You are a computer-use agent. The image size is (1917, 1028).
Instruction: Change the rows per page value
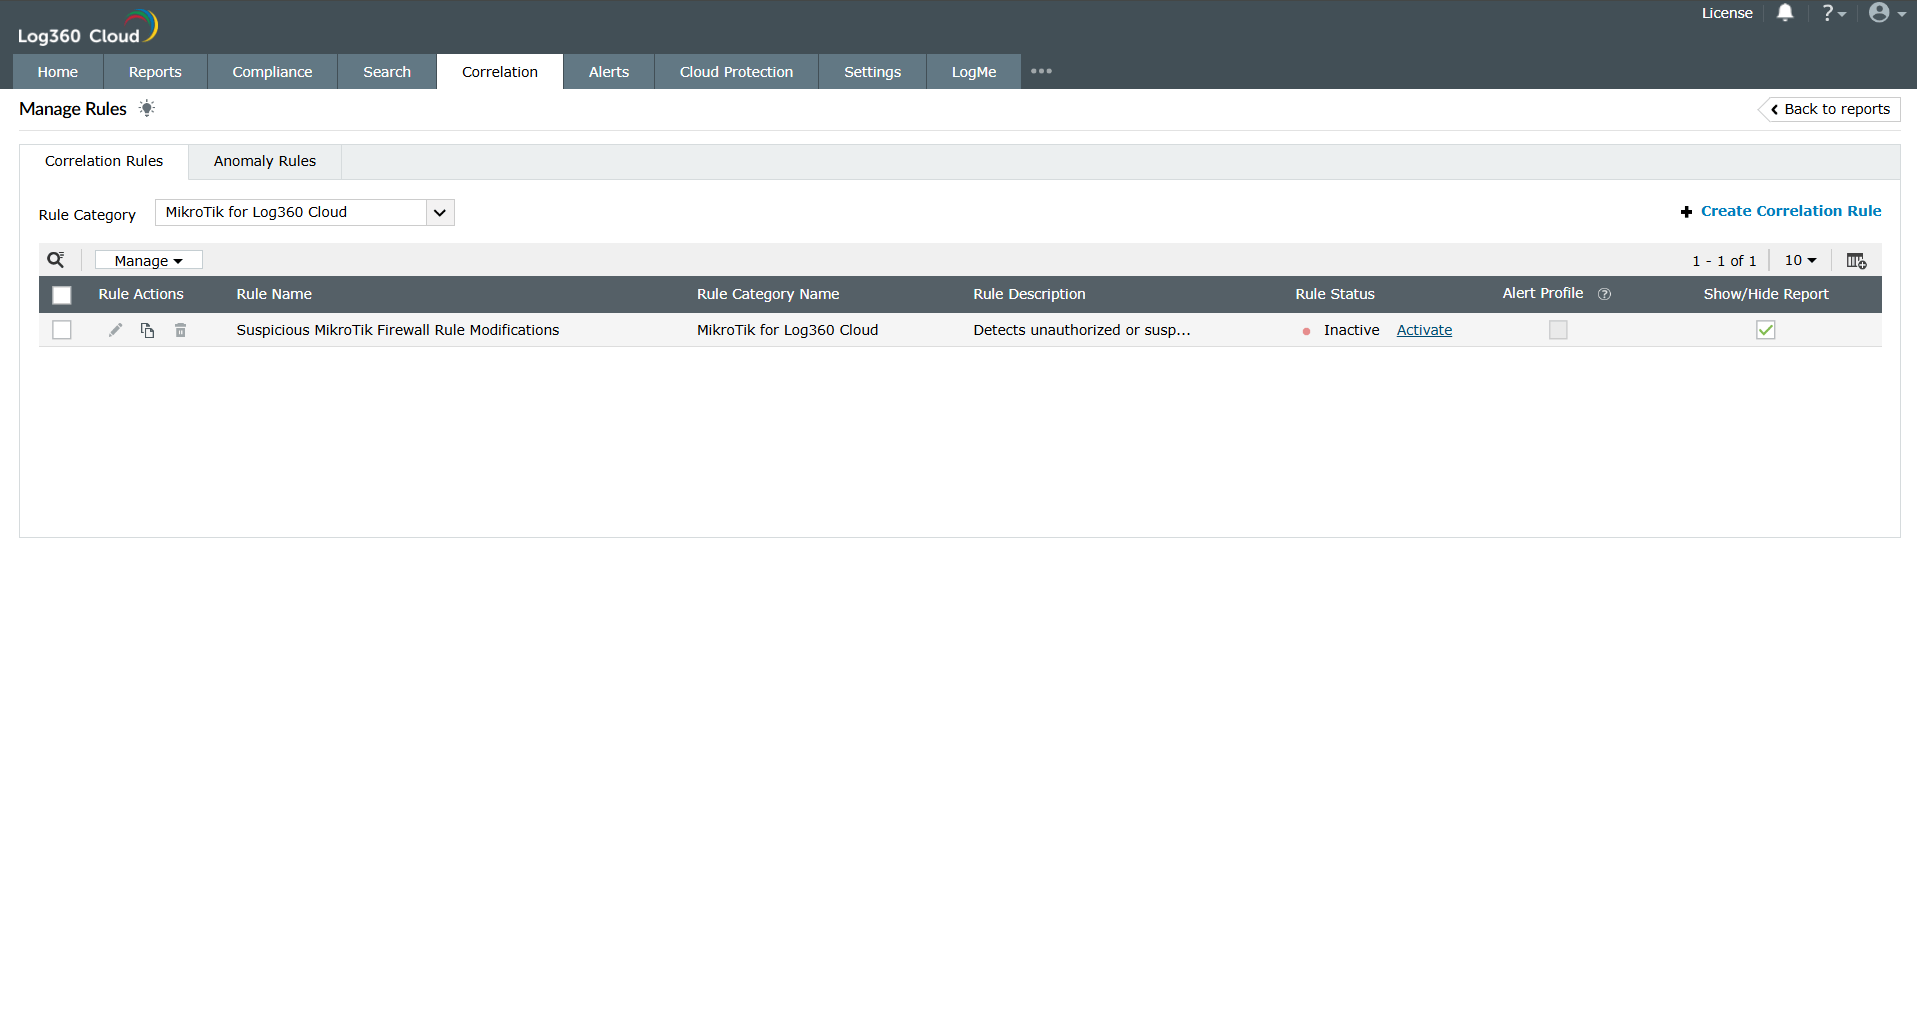coord(1800,260)
